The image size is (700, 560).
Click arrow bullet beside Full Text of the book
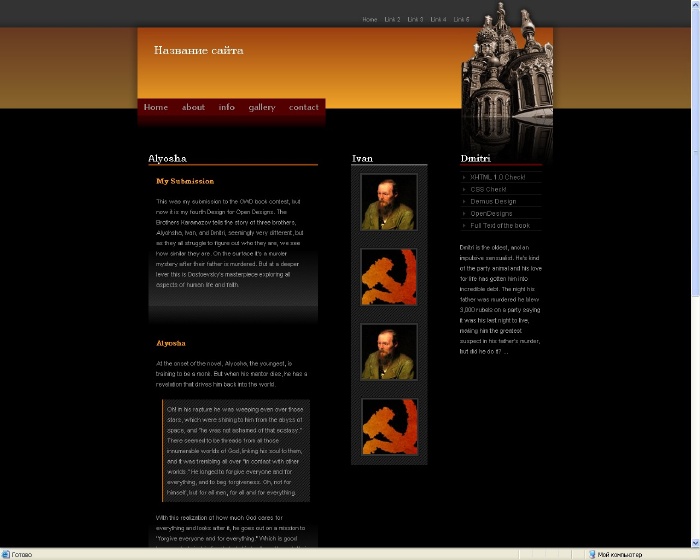pyautogui.click(x=464, y=226)
